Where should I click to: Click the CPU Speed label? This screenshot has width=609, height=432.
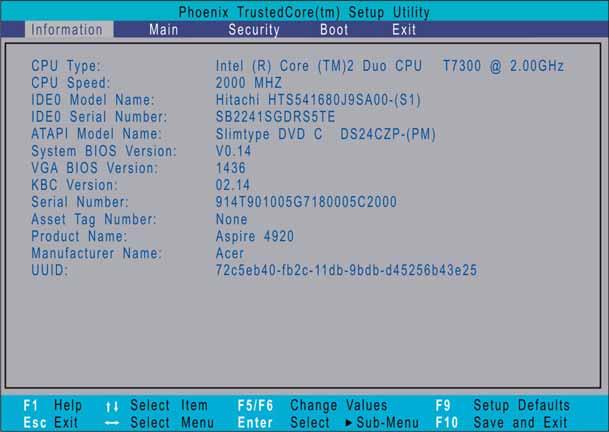71,83
